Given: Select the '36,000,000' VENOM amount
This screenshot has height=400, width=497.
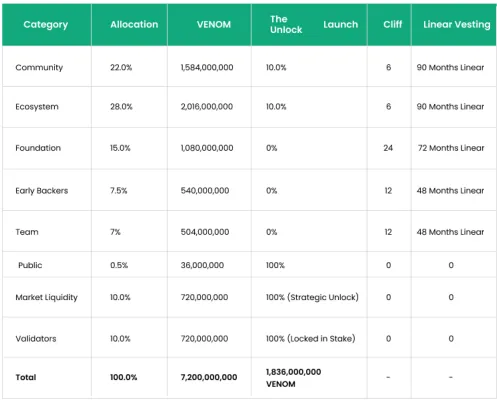Looking at the screenshot, I should point(202,265).
